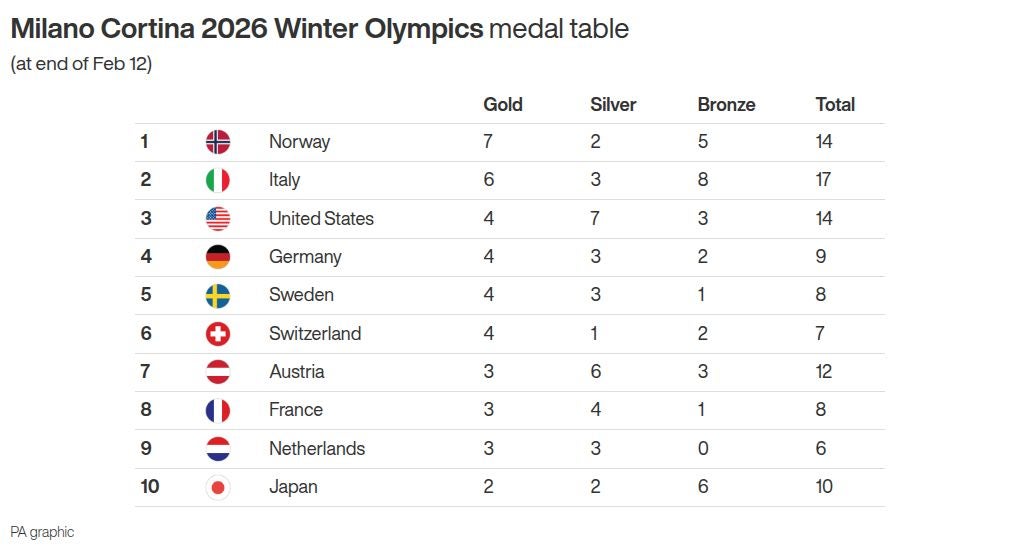Click the Japan flag icon
The image size is (1020, 553).
218,487
